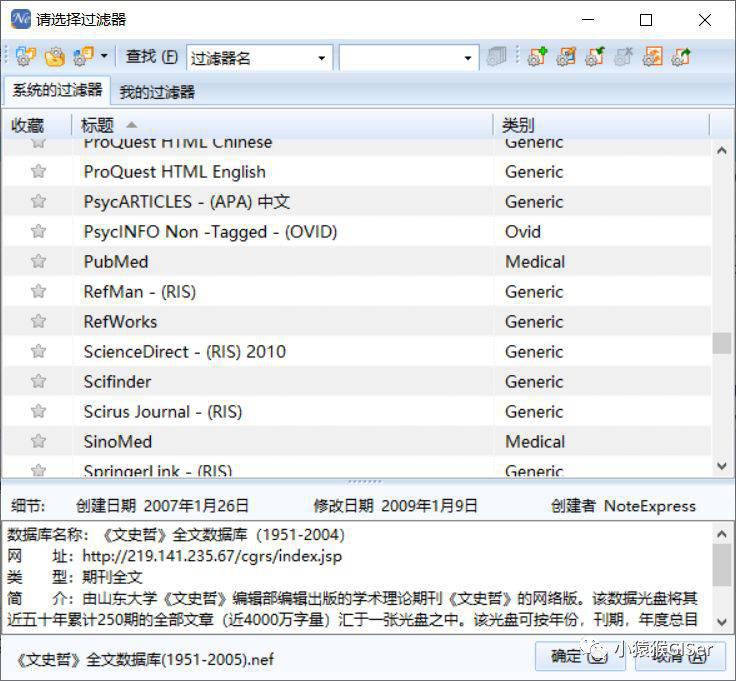Star the RefWorks filter as favorite
The image size is (736, 681).
pyautogui.click(x=38, y=321)
